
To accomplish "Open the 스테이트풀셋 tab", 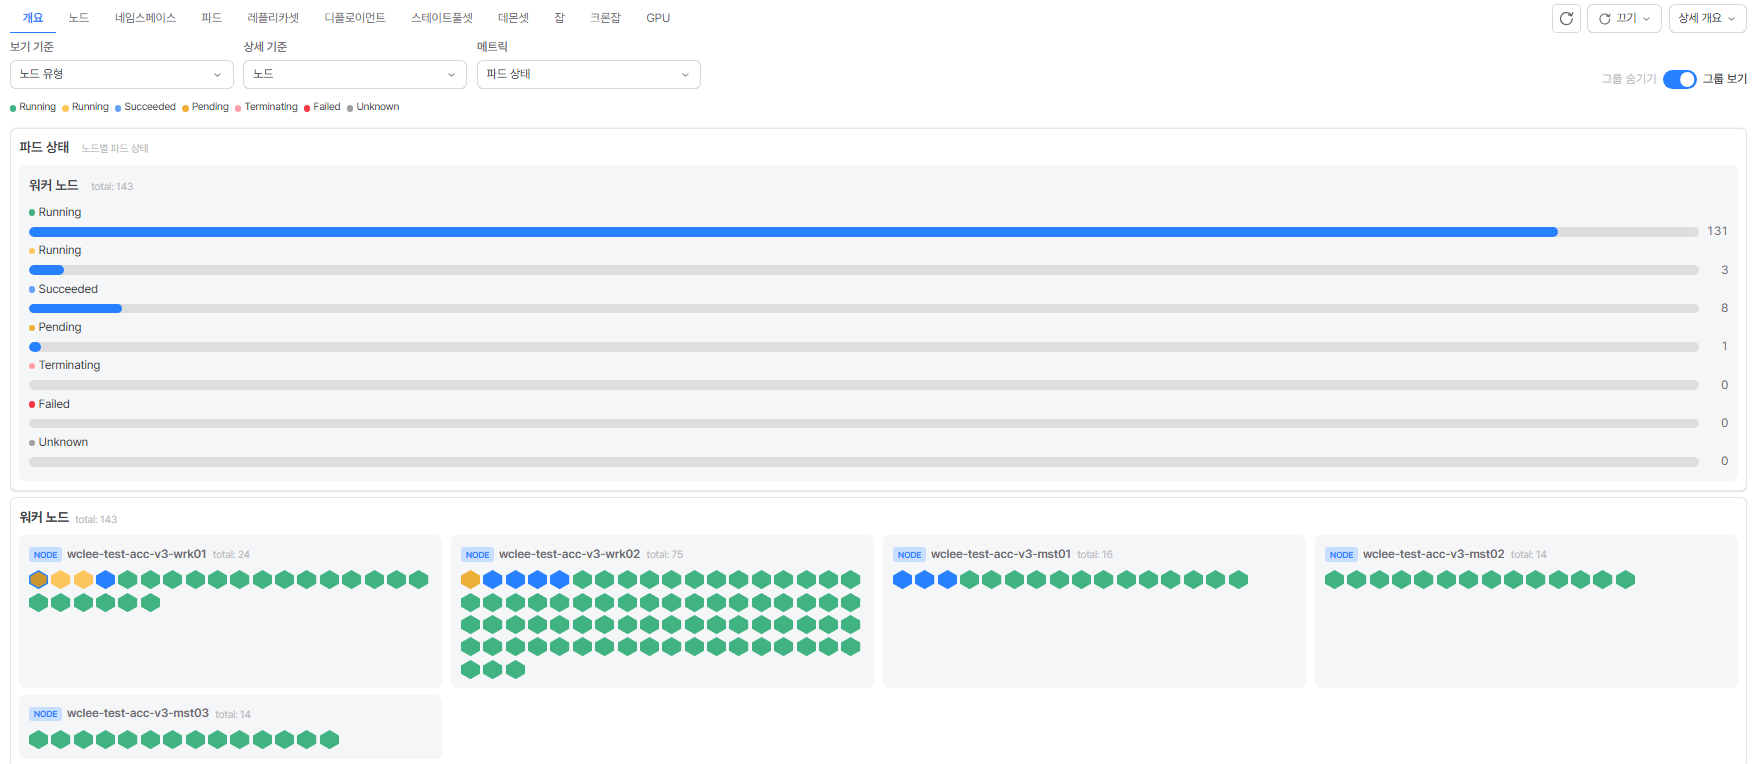I will (442, 18).
